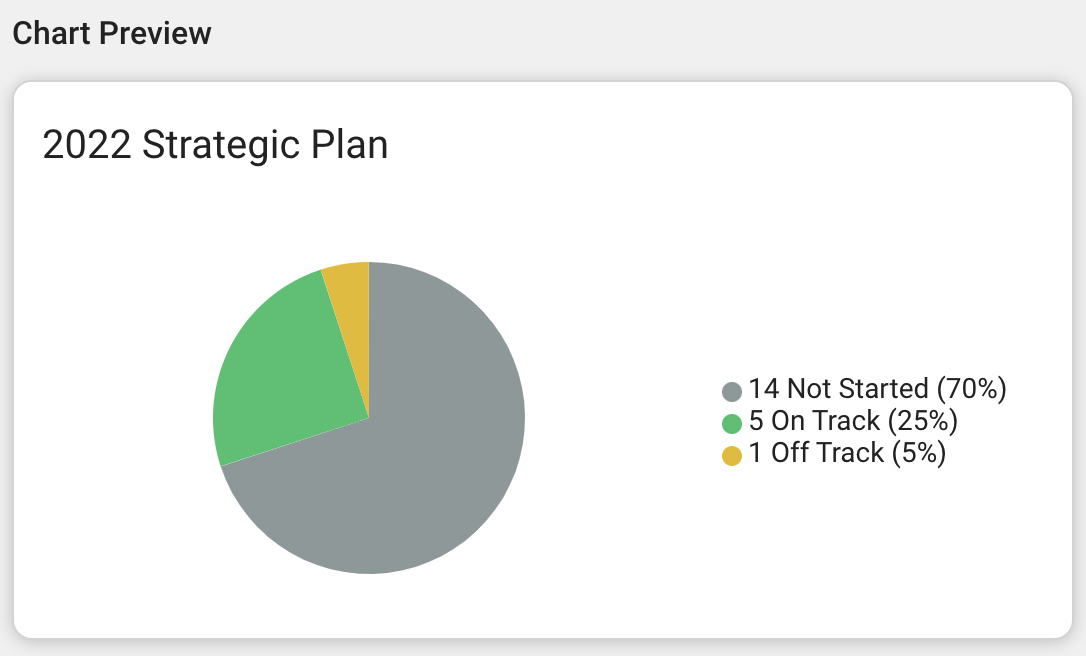Viewport: 1086px width, 656px height.
Task: Click the '2022 Strategic Plan' chart title
Action: pyautogui.click(x=215, y=145)
